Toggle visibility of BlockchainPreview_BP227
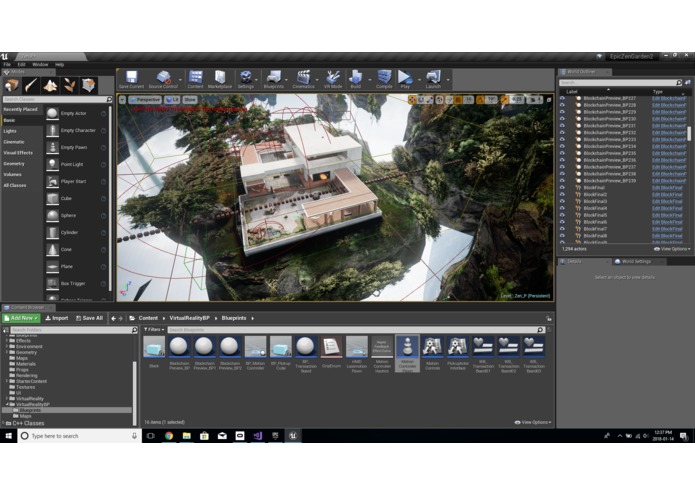Screen dimensions: 695x494 pyautogui.click(x=562, y=98)
